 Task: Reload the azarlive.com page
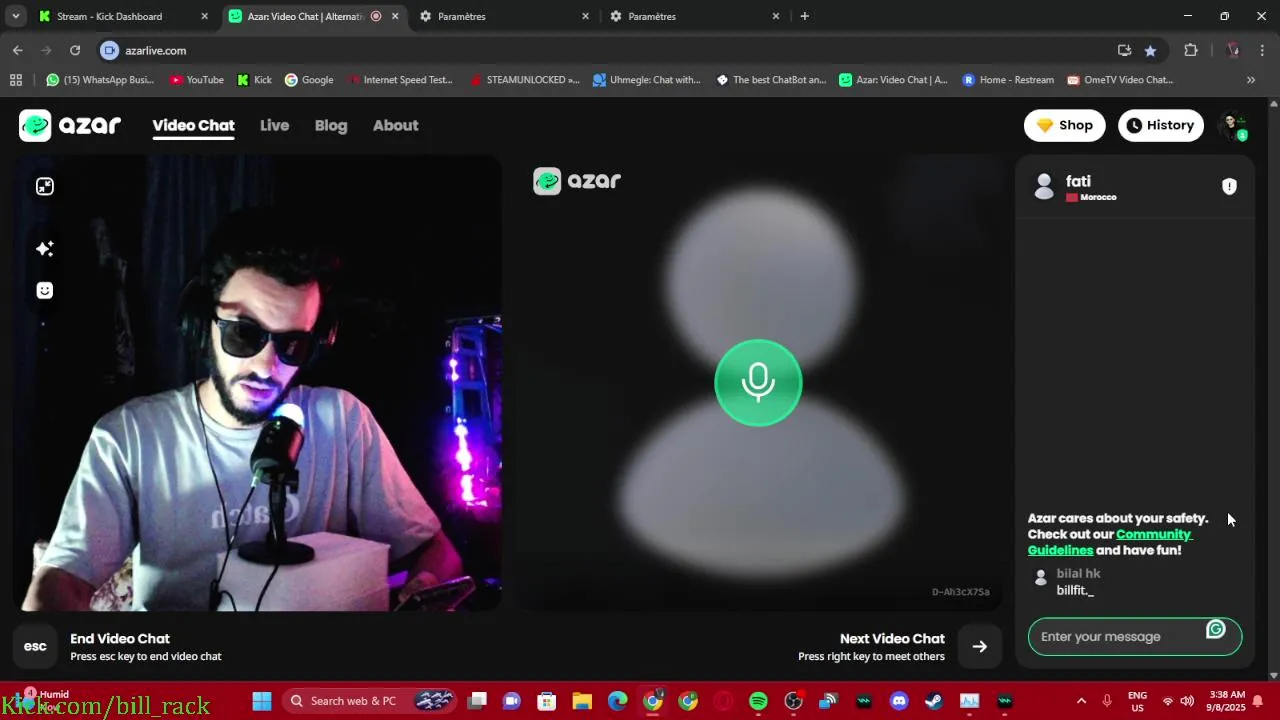(75, 50)
